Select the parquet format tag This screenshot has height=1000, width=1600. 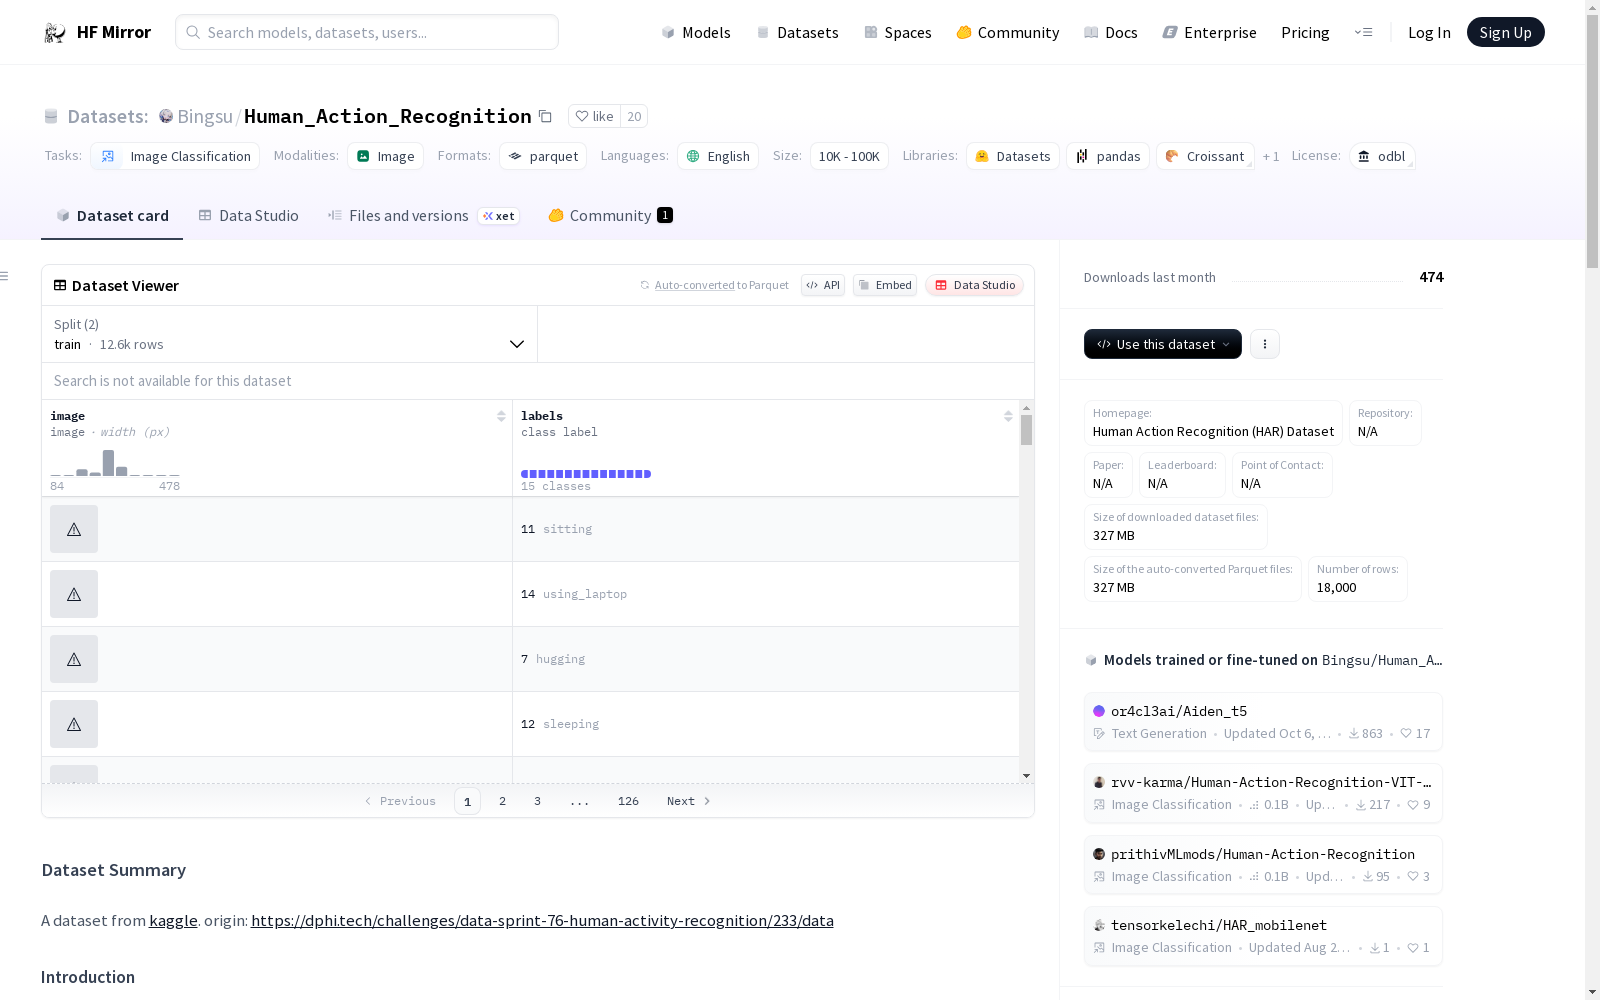click(543, 156)
